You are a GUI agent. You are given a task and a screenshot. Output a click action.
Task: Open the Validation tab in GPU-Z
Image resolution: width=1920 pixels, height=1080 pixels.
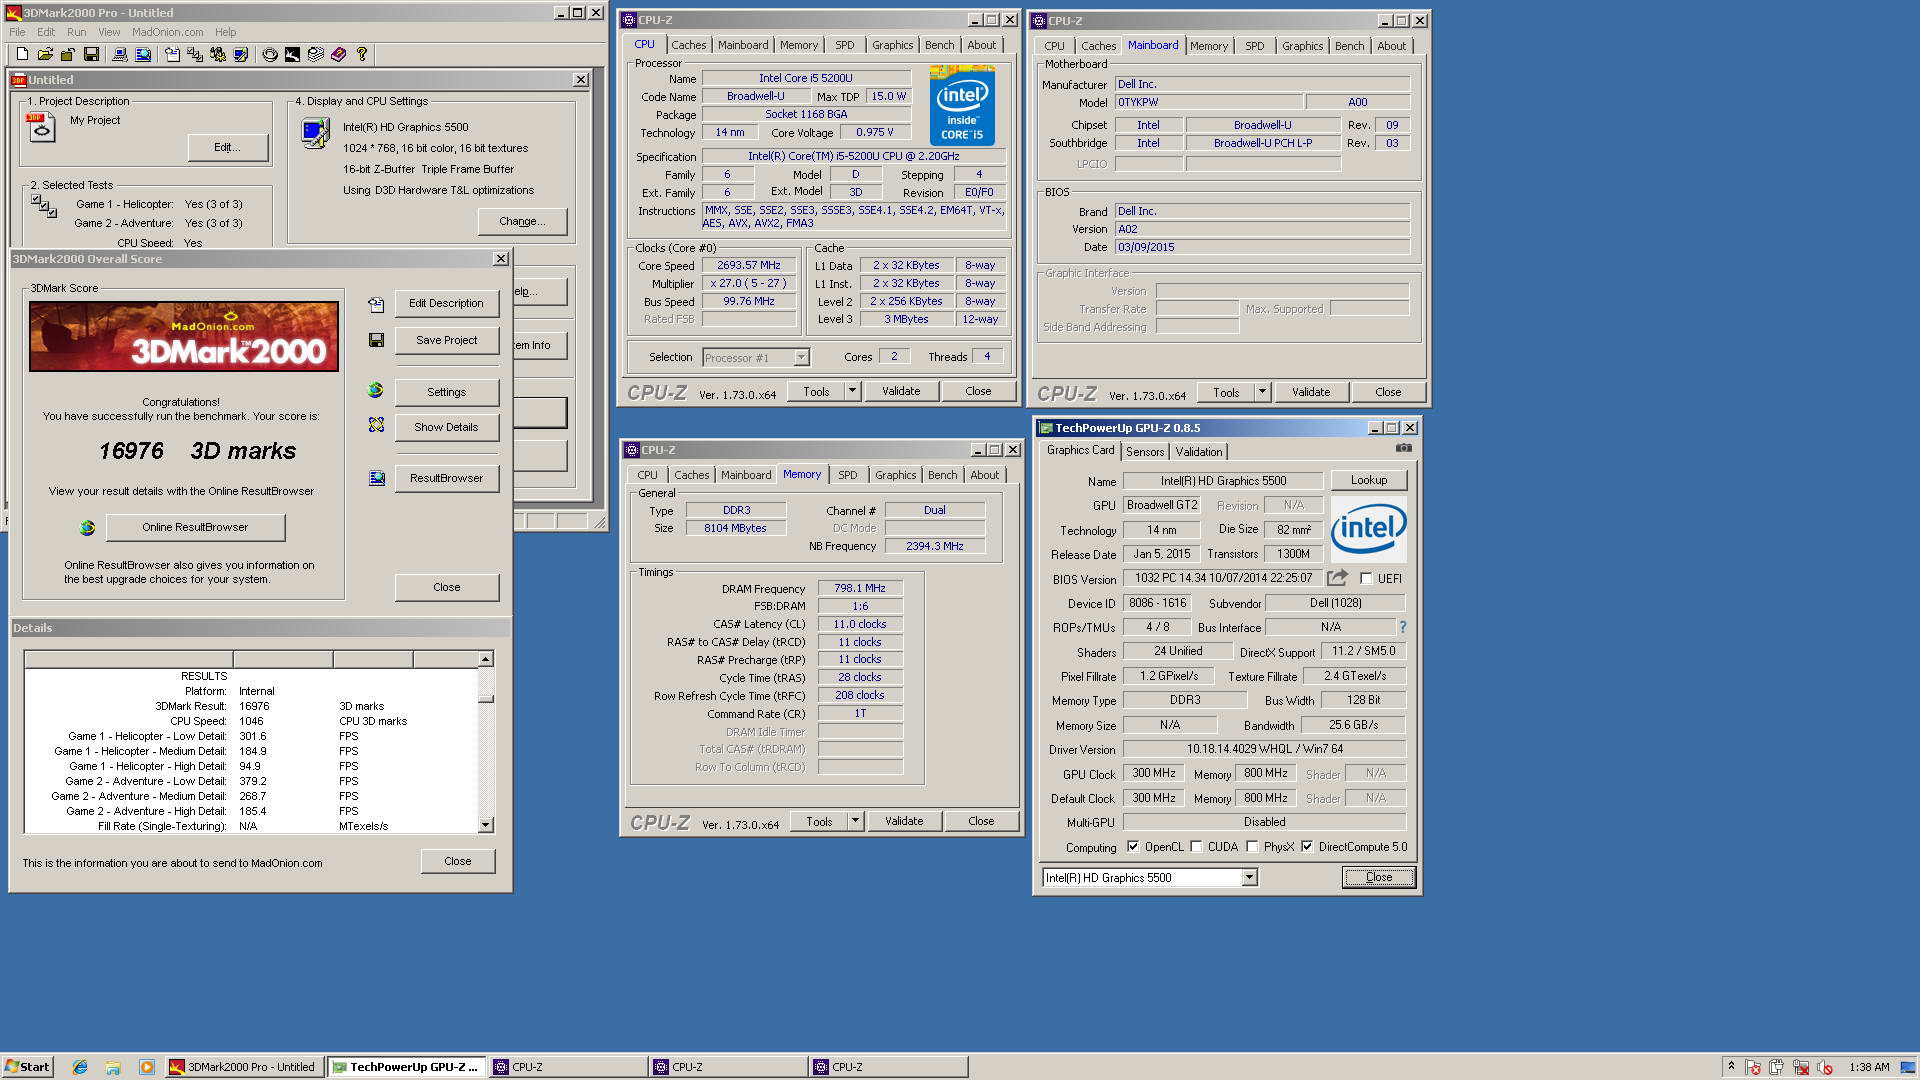(1199, 452)
